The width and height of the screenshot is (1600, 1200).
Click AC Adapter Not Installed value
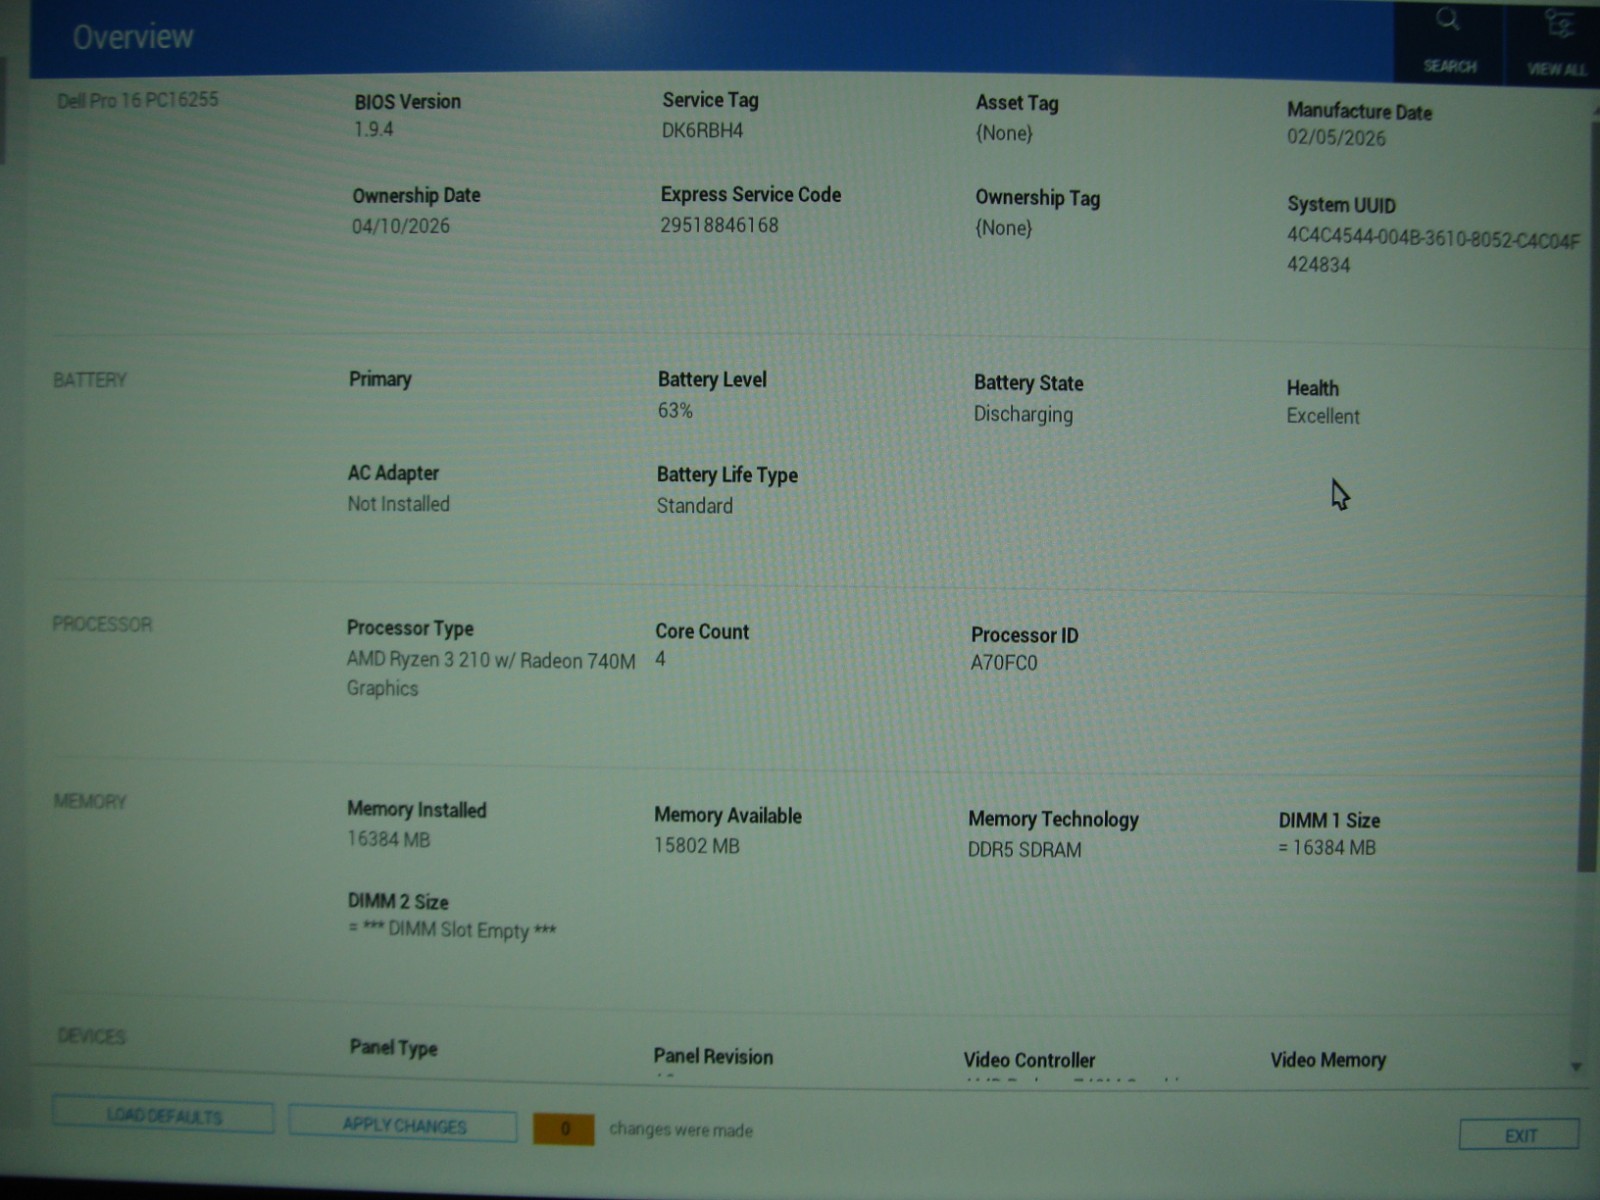click(x=398, y=504)
